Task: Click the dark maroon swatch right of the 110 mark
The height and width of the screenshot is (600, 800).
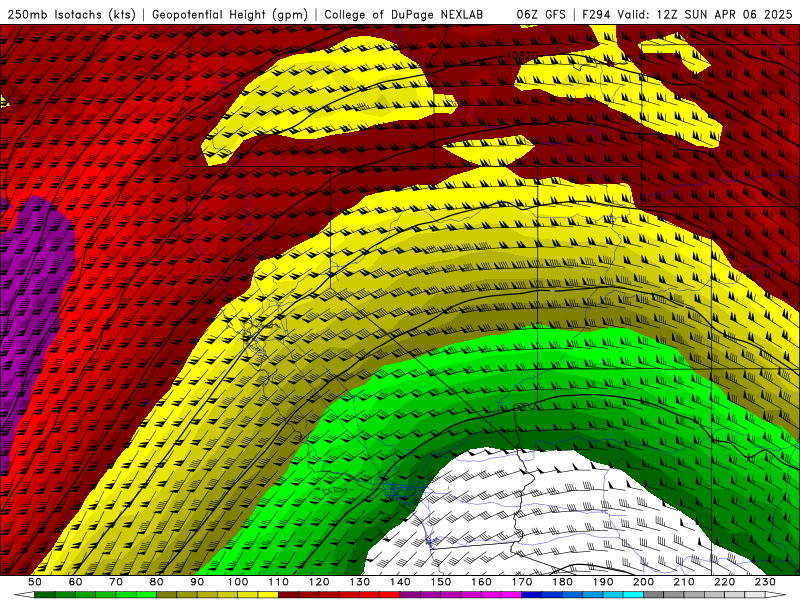Action: pyautogui.click(x=289, y=595)
